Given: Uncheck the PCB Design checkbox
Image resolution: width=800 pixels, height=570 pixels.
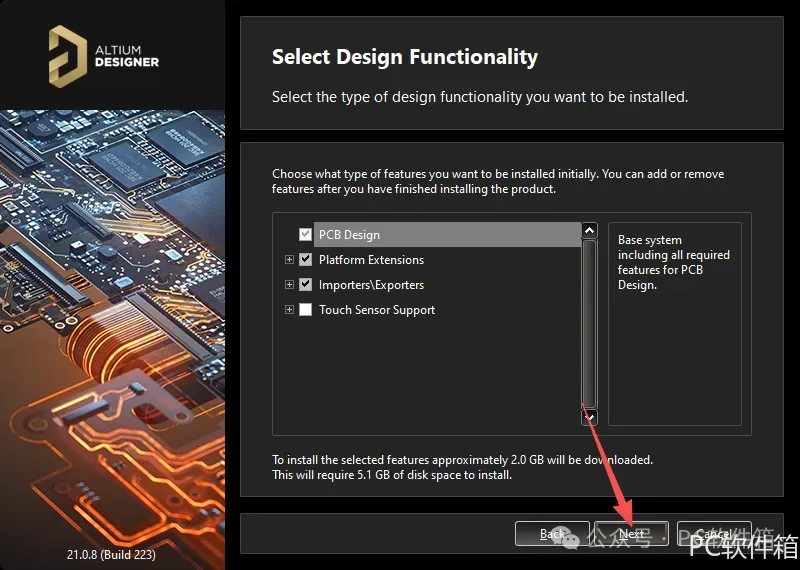Looking at the screenshot, I should pos(305,235).
